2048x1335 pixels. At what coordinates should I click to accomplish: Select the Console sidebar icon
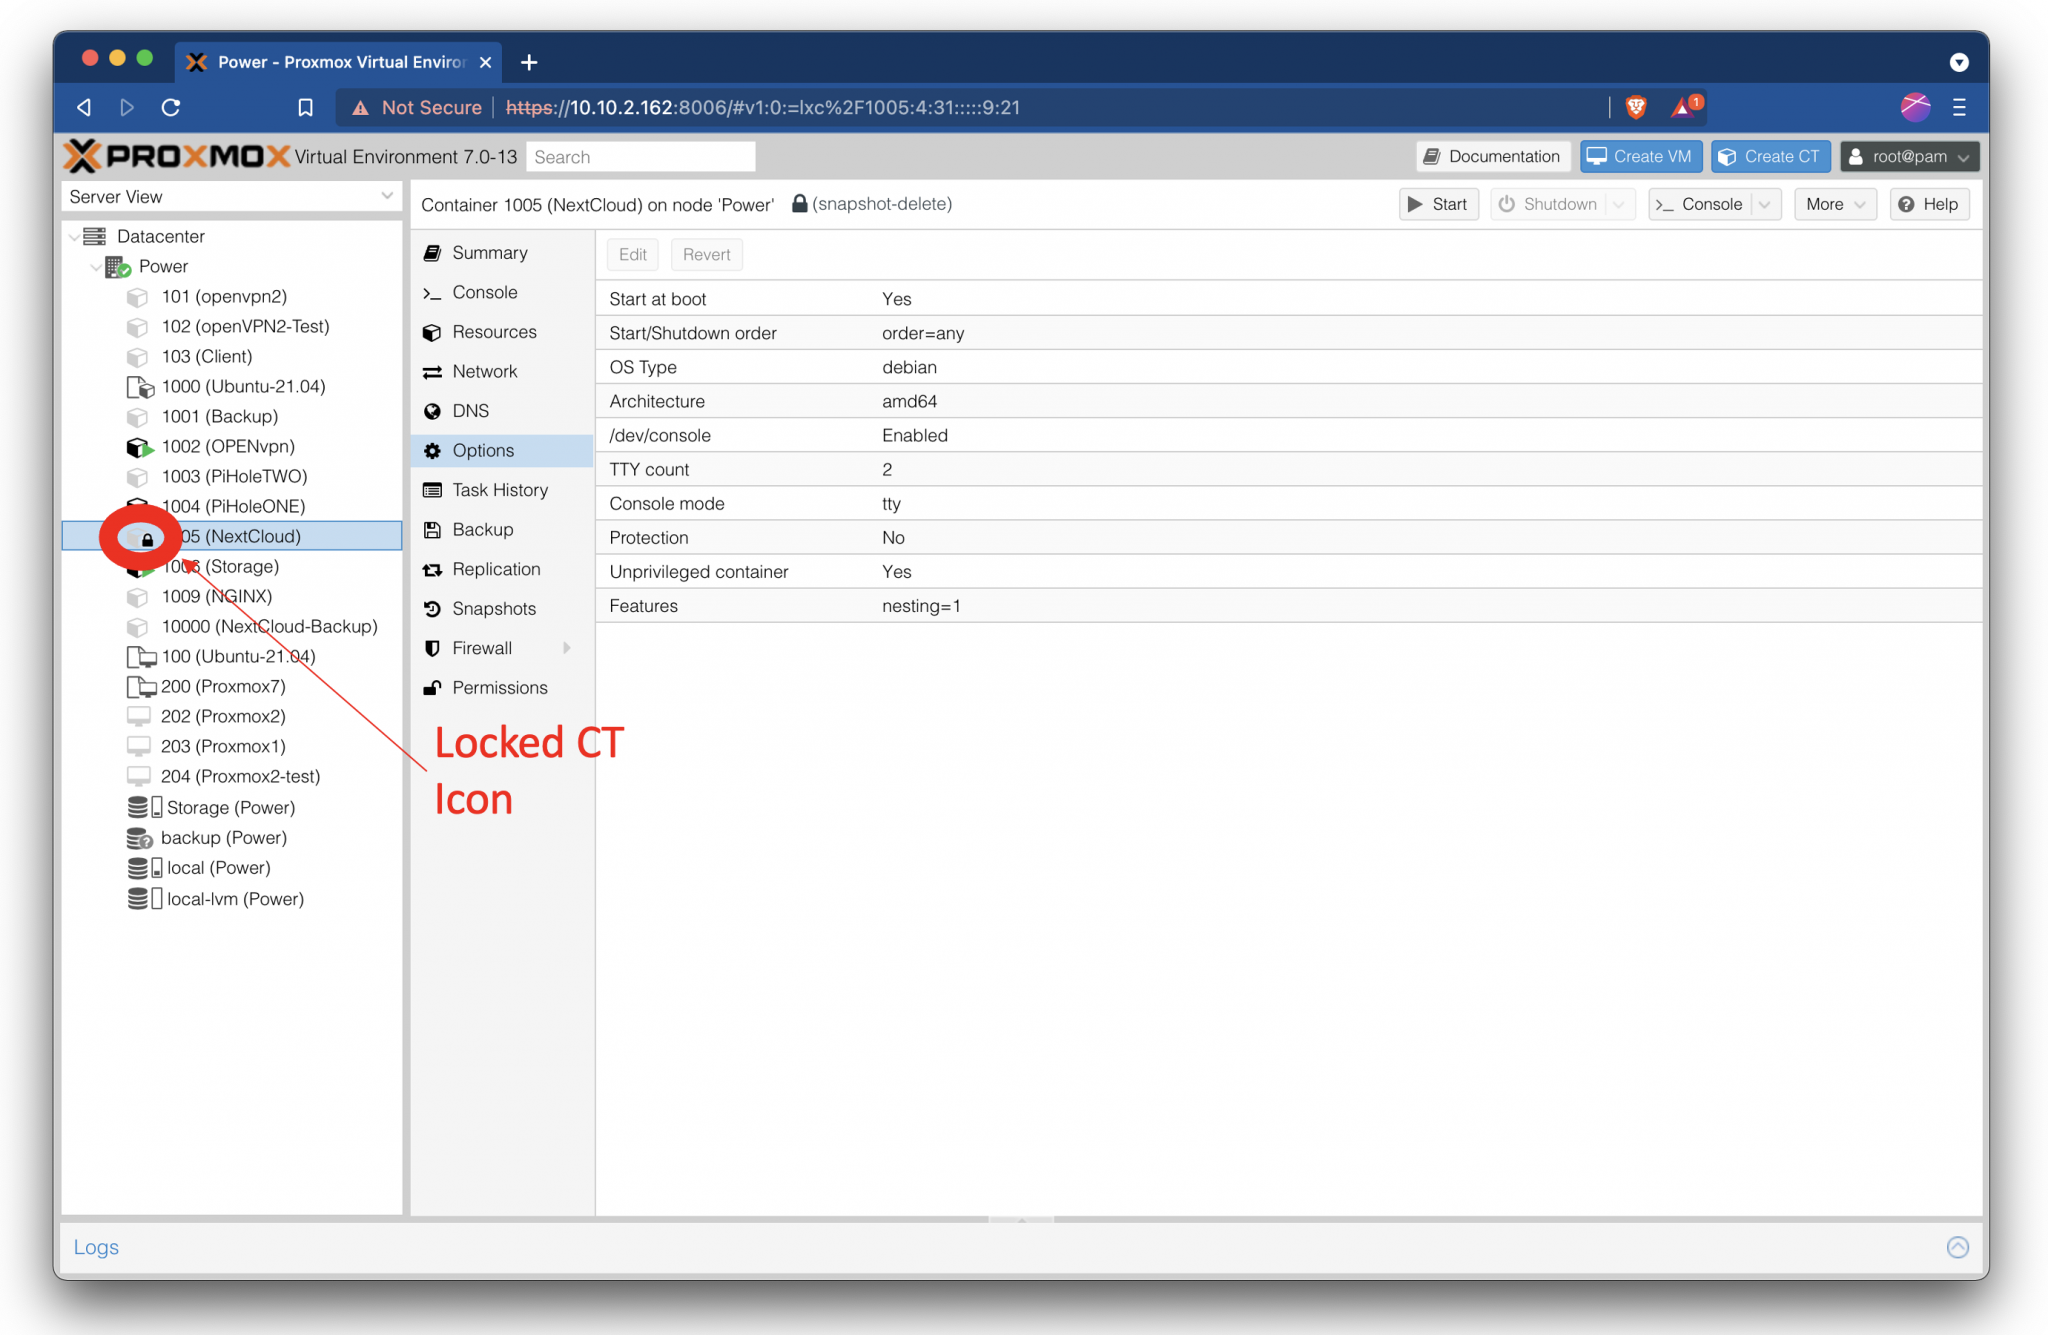[x=433, y=292]
